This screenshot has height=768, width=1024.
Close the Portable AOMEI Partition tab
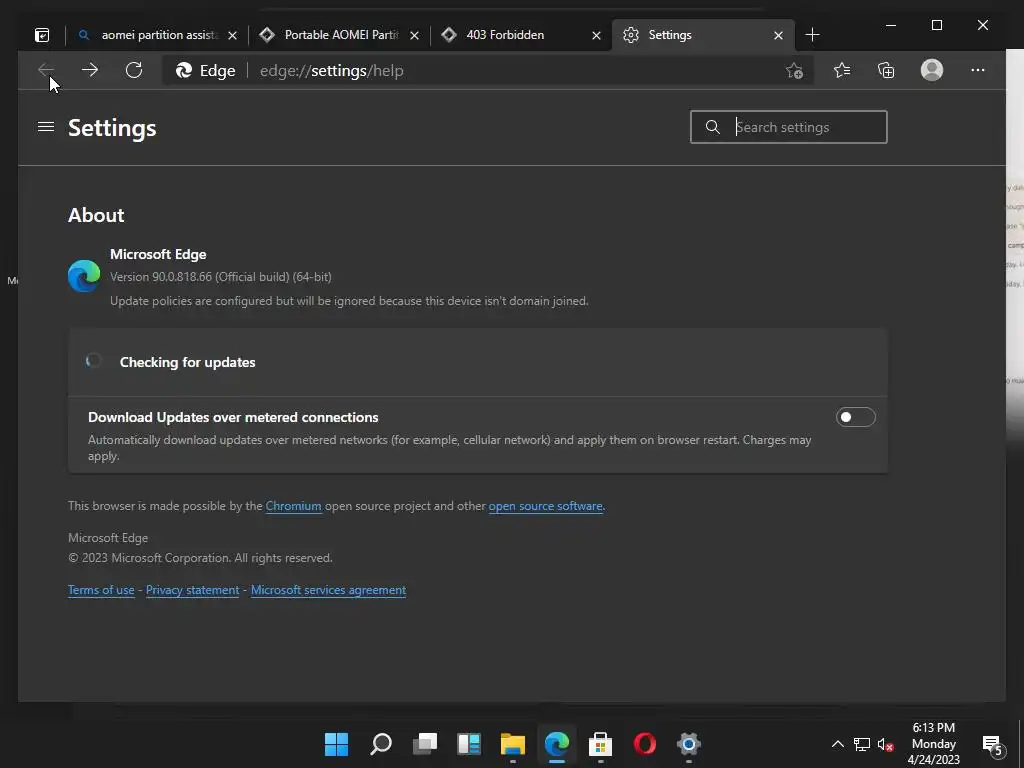click(415, 35)
